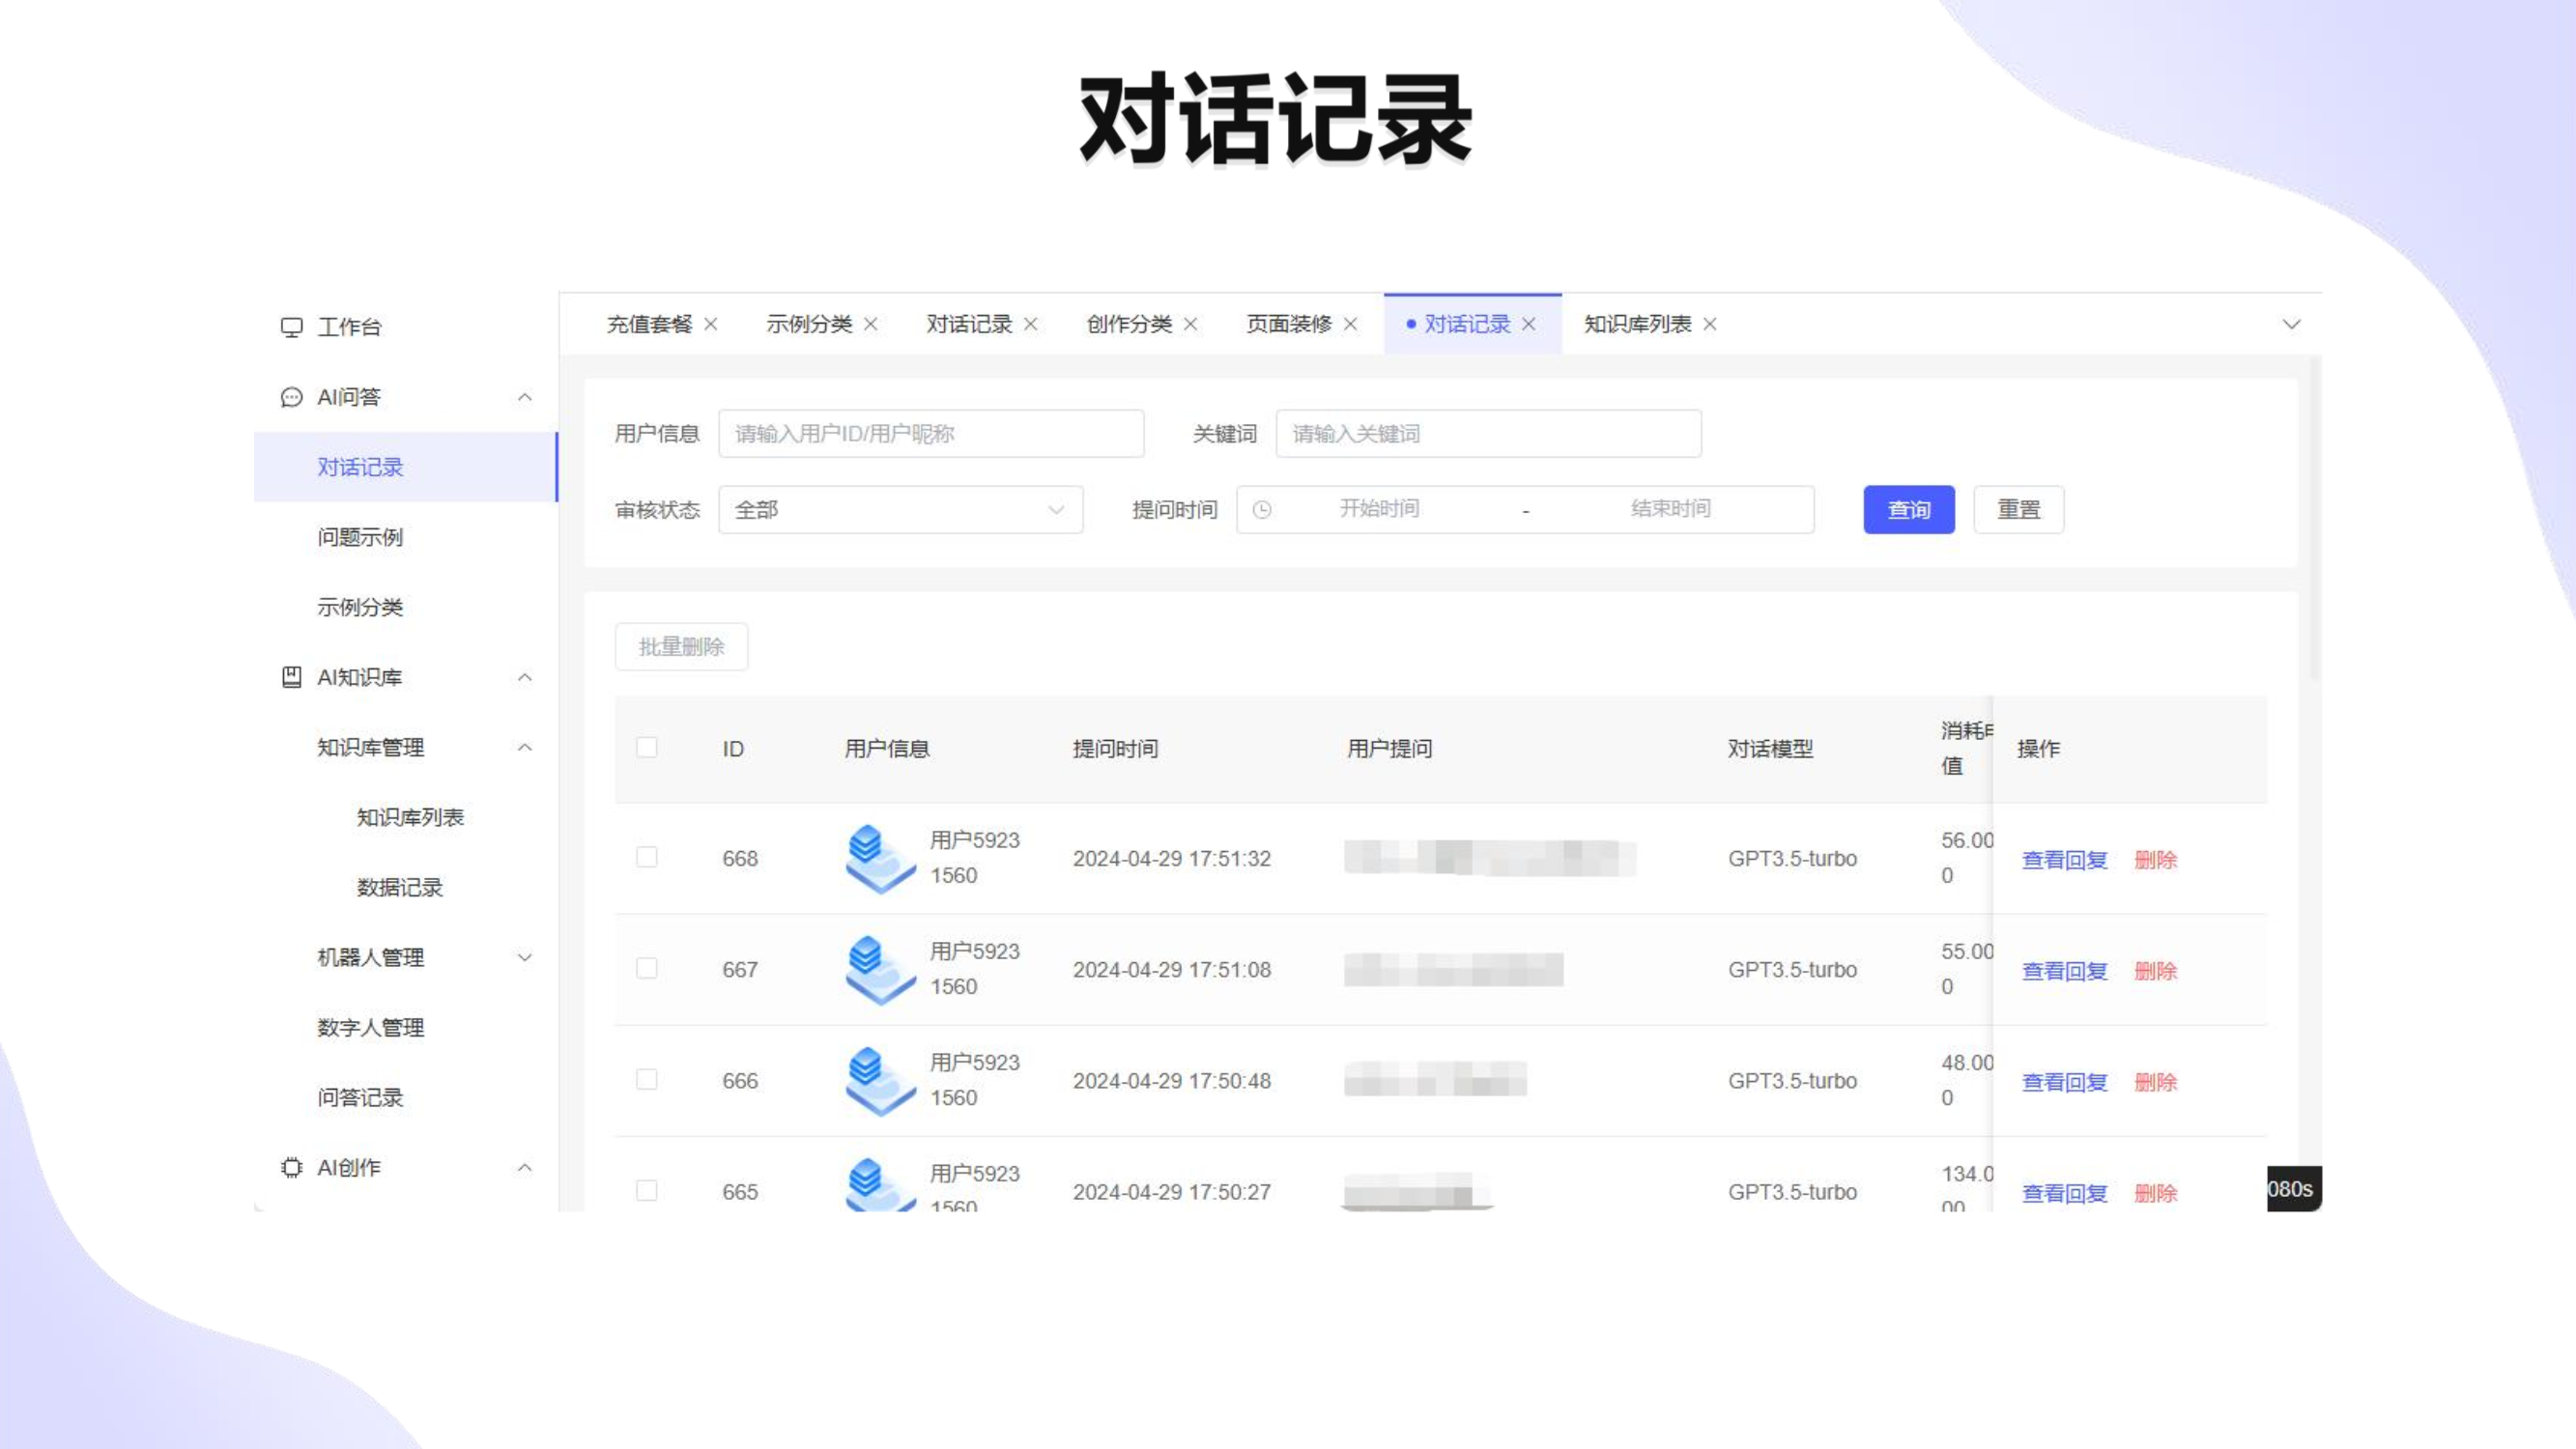Close the 充值套餐 tab
2576x1449 pixels.
click(711, 324)
